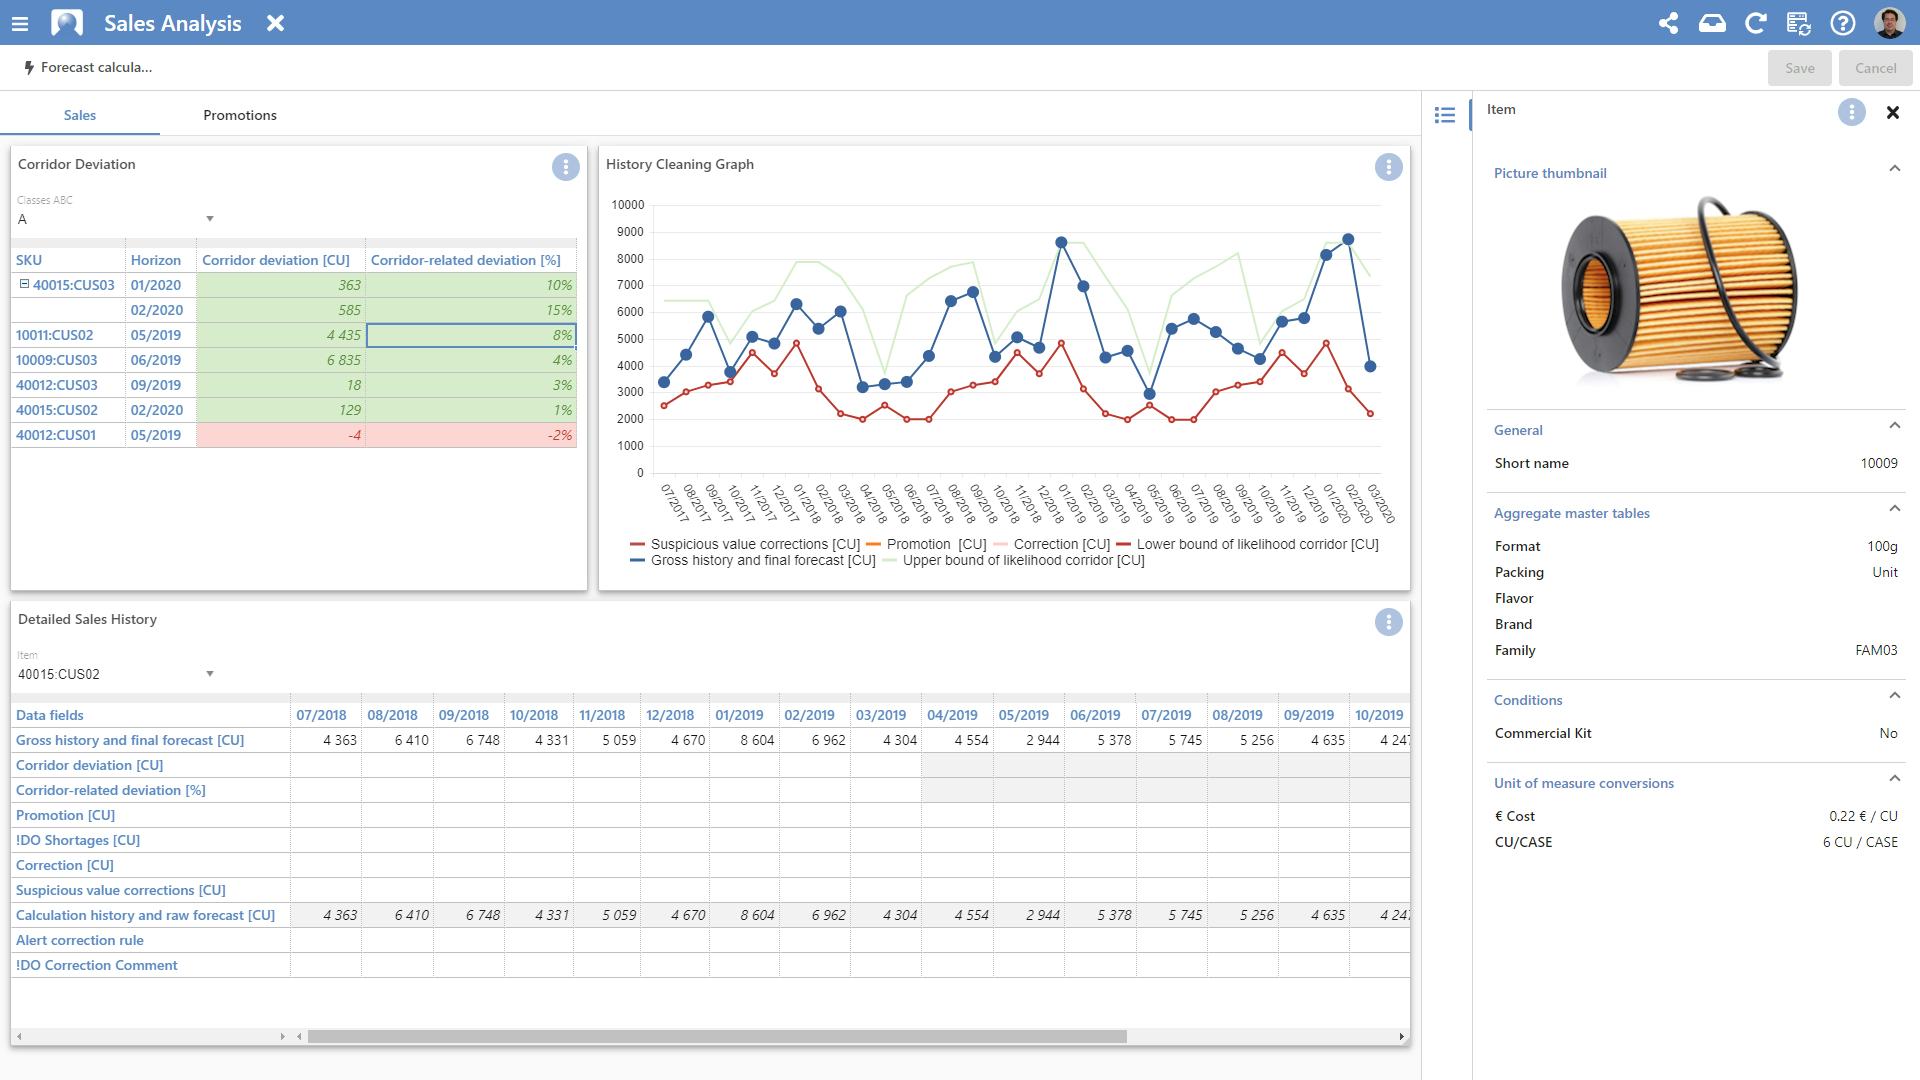Select the Sales tab
1920x1080 pixels.
coord(80,115)
